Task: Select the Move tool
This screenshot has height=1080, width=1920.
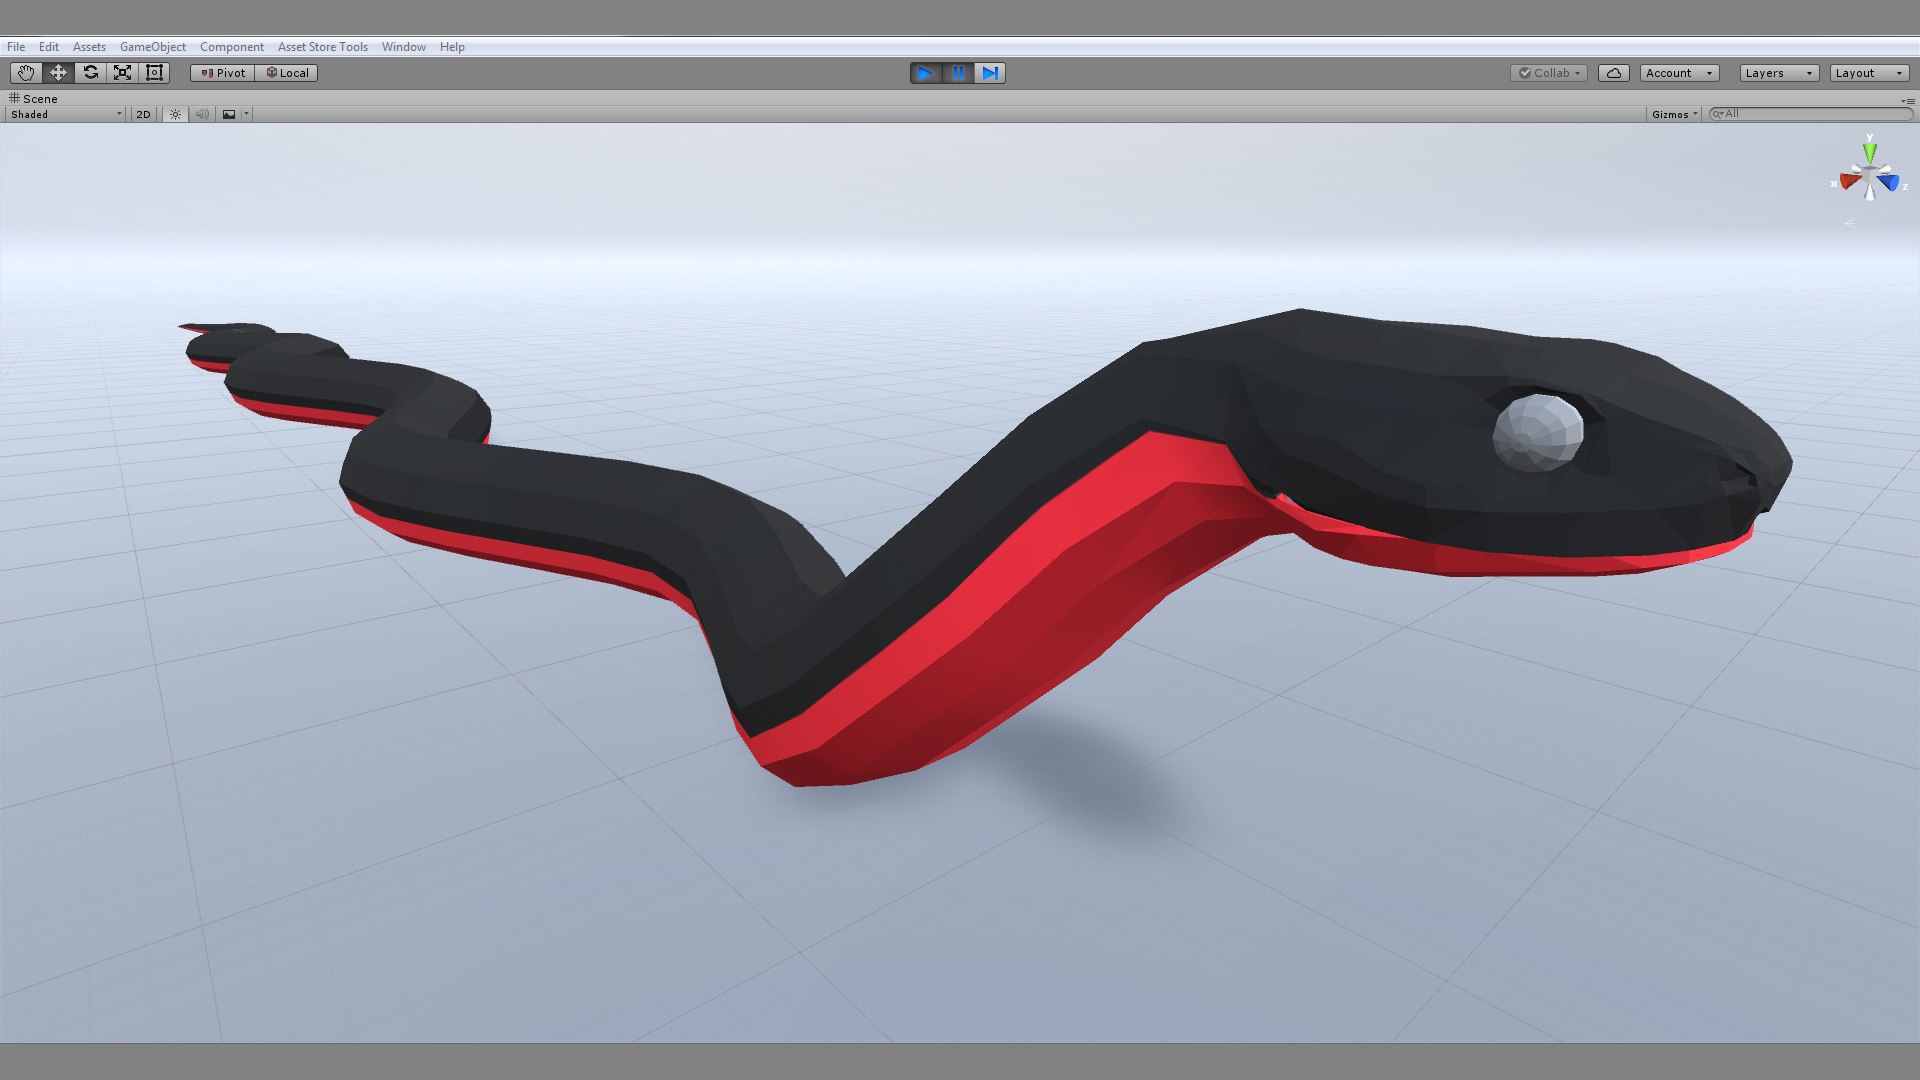Action: pyautogui.click(x=58, y=73)
